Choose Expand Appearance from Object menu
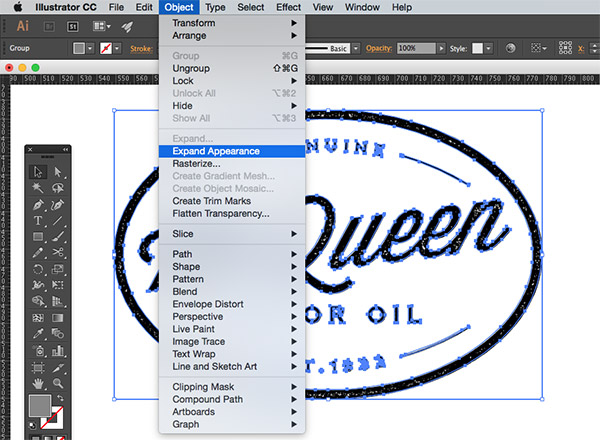600x440 pixels. (232, 151)
